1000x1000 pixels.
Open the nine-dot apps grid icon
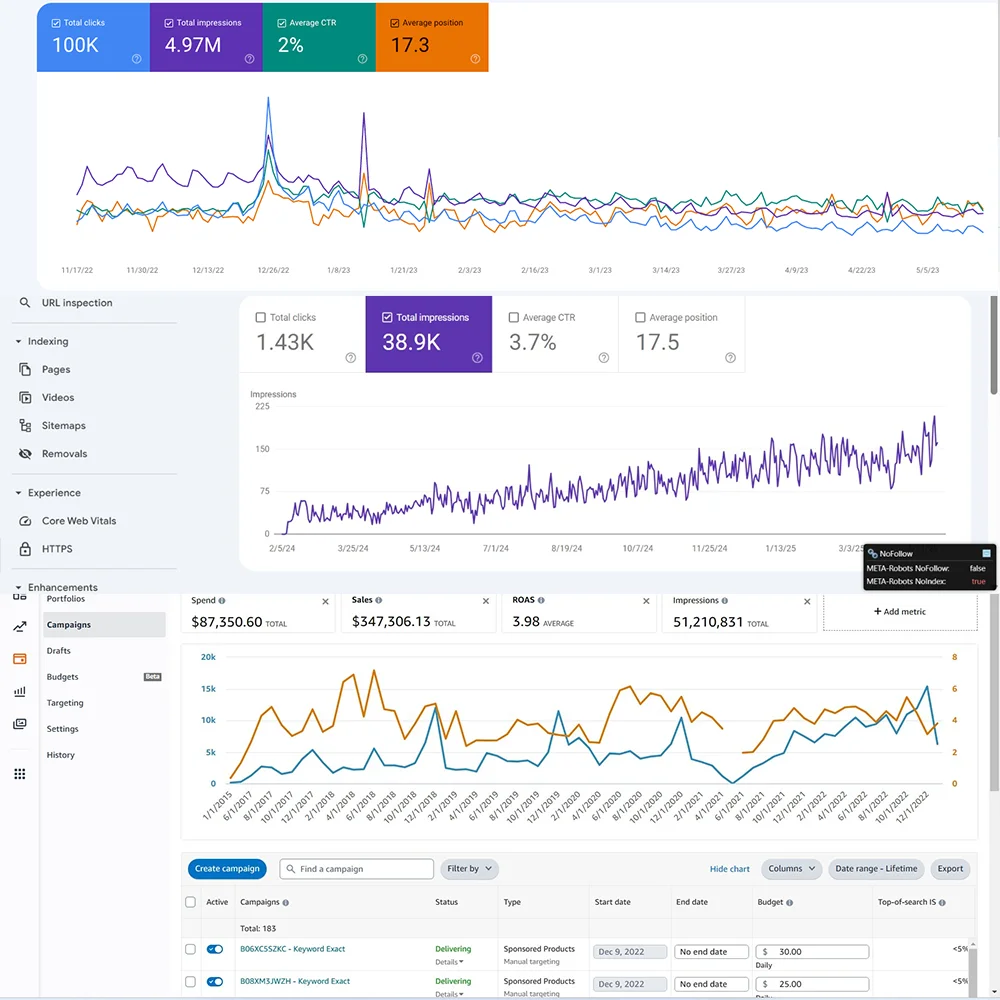point(20,774)
